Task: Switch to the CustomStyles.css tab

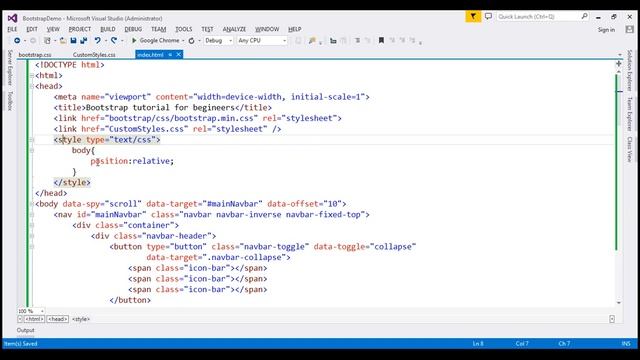Action: pos(94,55)
